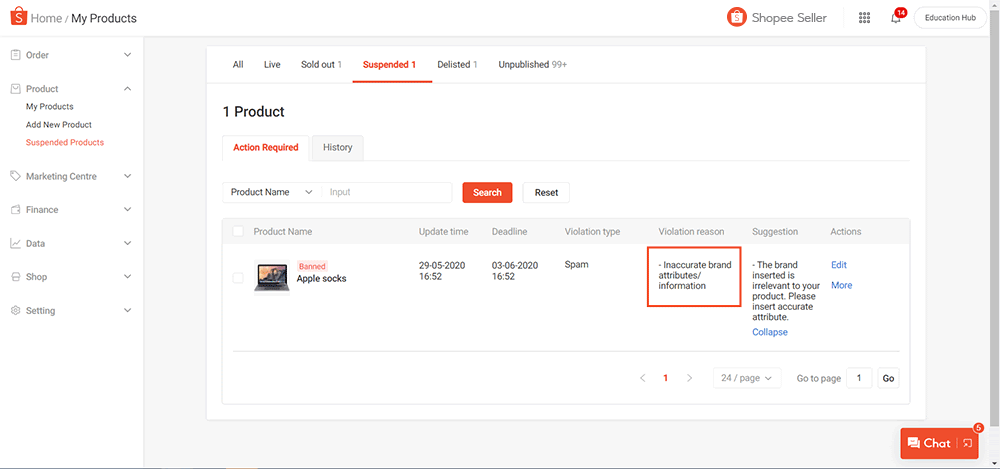Click the Collapse link under Suggestion
The width and height of the screenshot is (1000, 469).
(770, 332)
